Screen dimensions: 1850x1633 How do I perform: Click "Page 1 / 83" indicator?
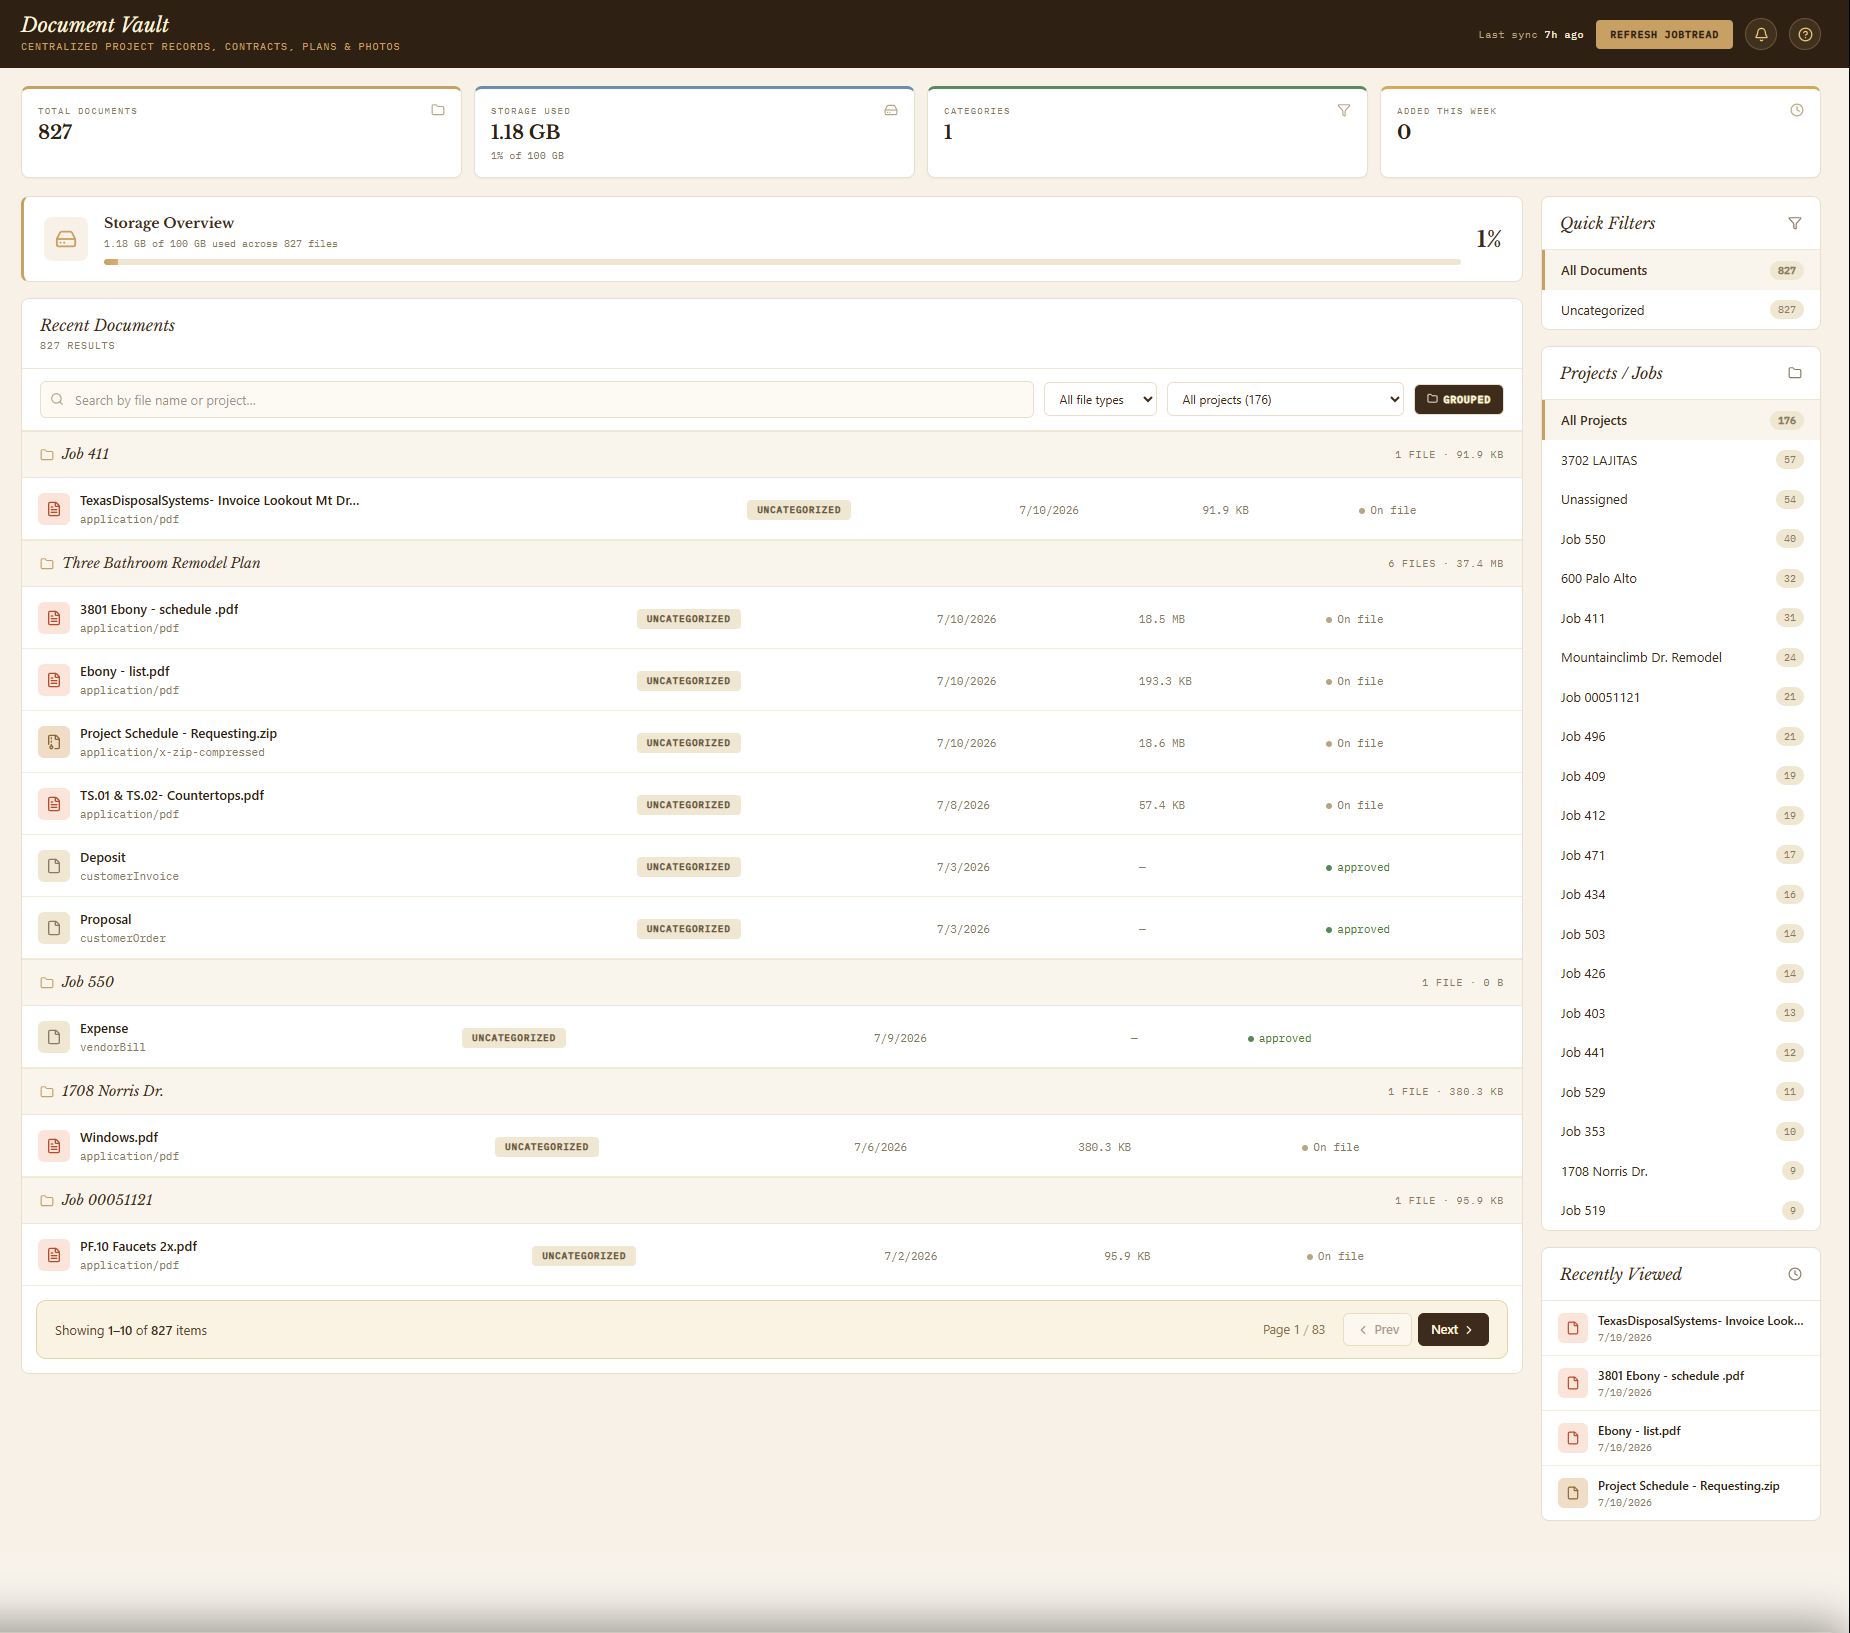pyautogui.click(x=1293, y=1329)
